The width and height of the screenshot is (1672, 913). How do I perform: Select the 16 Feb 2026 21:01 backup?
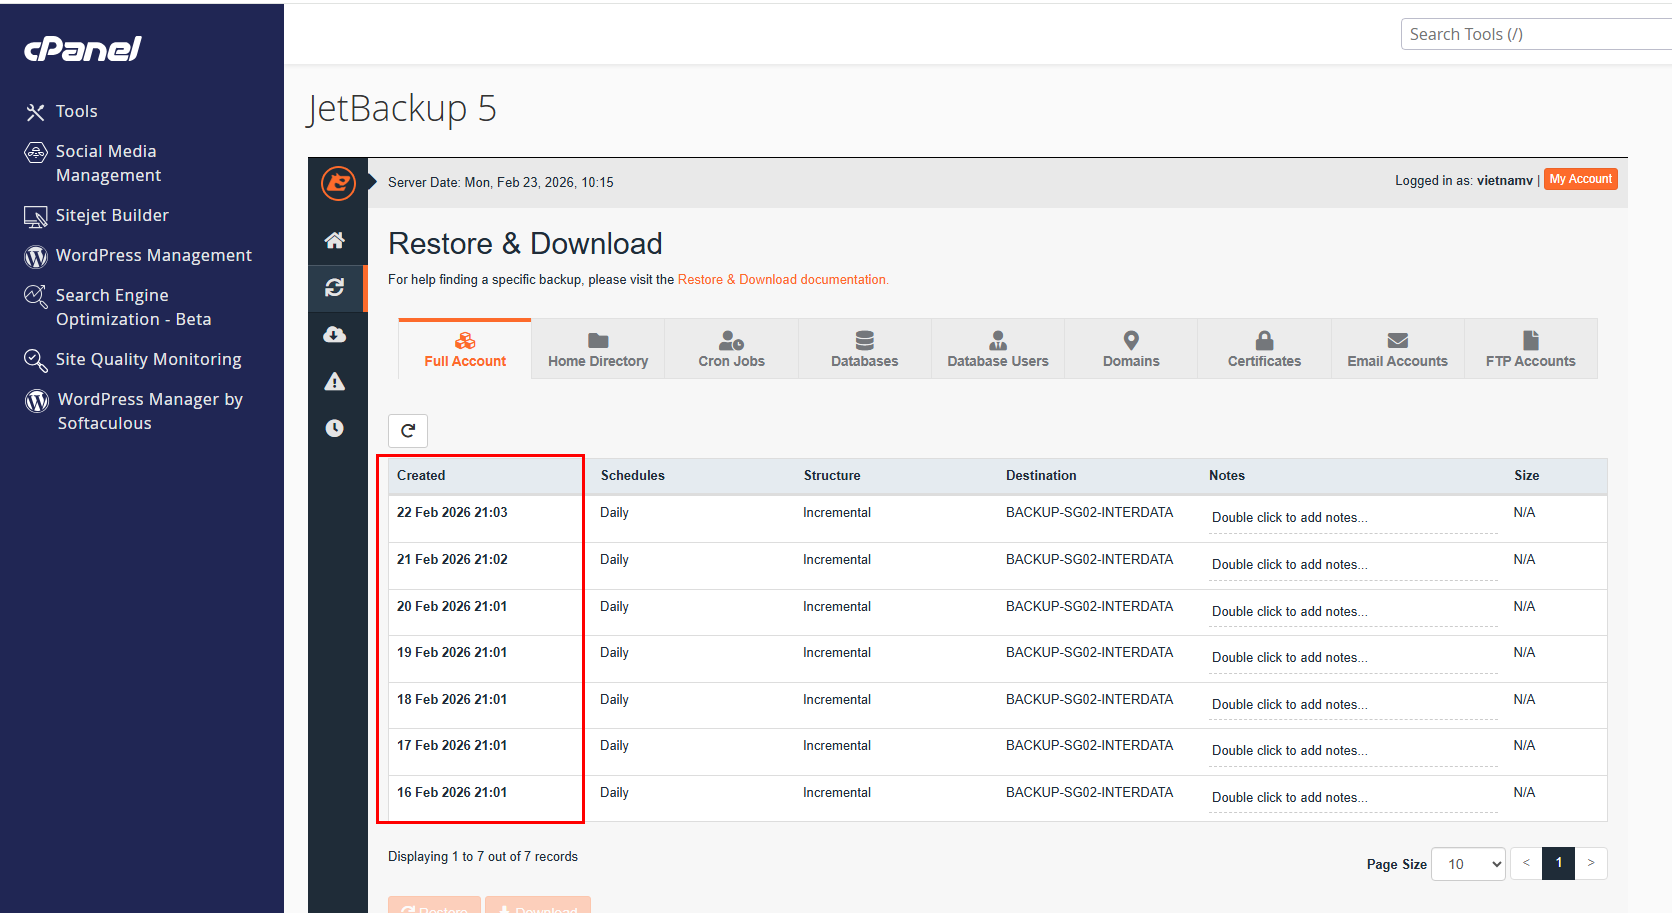coord(997,798)
